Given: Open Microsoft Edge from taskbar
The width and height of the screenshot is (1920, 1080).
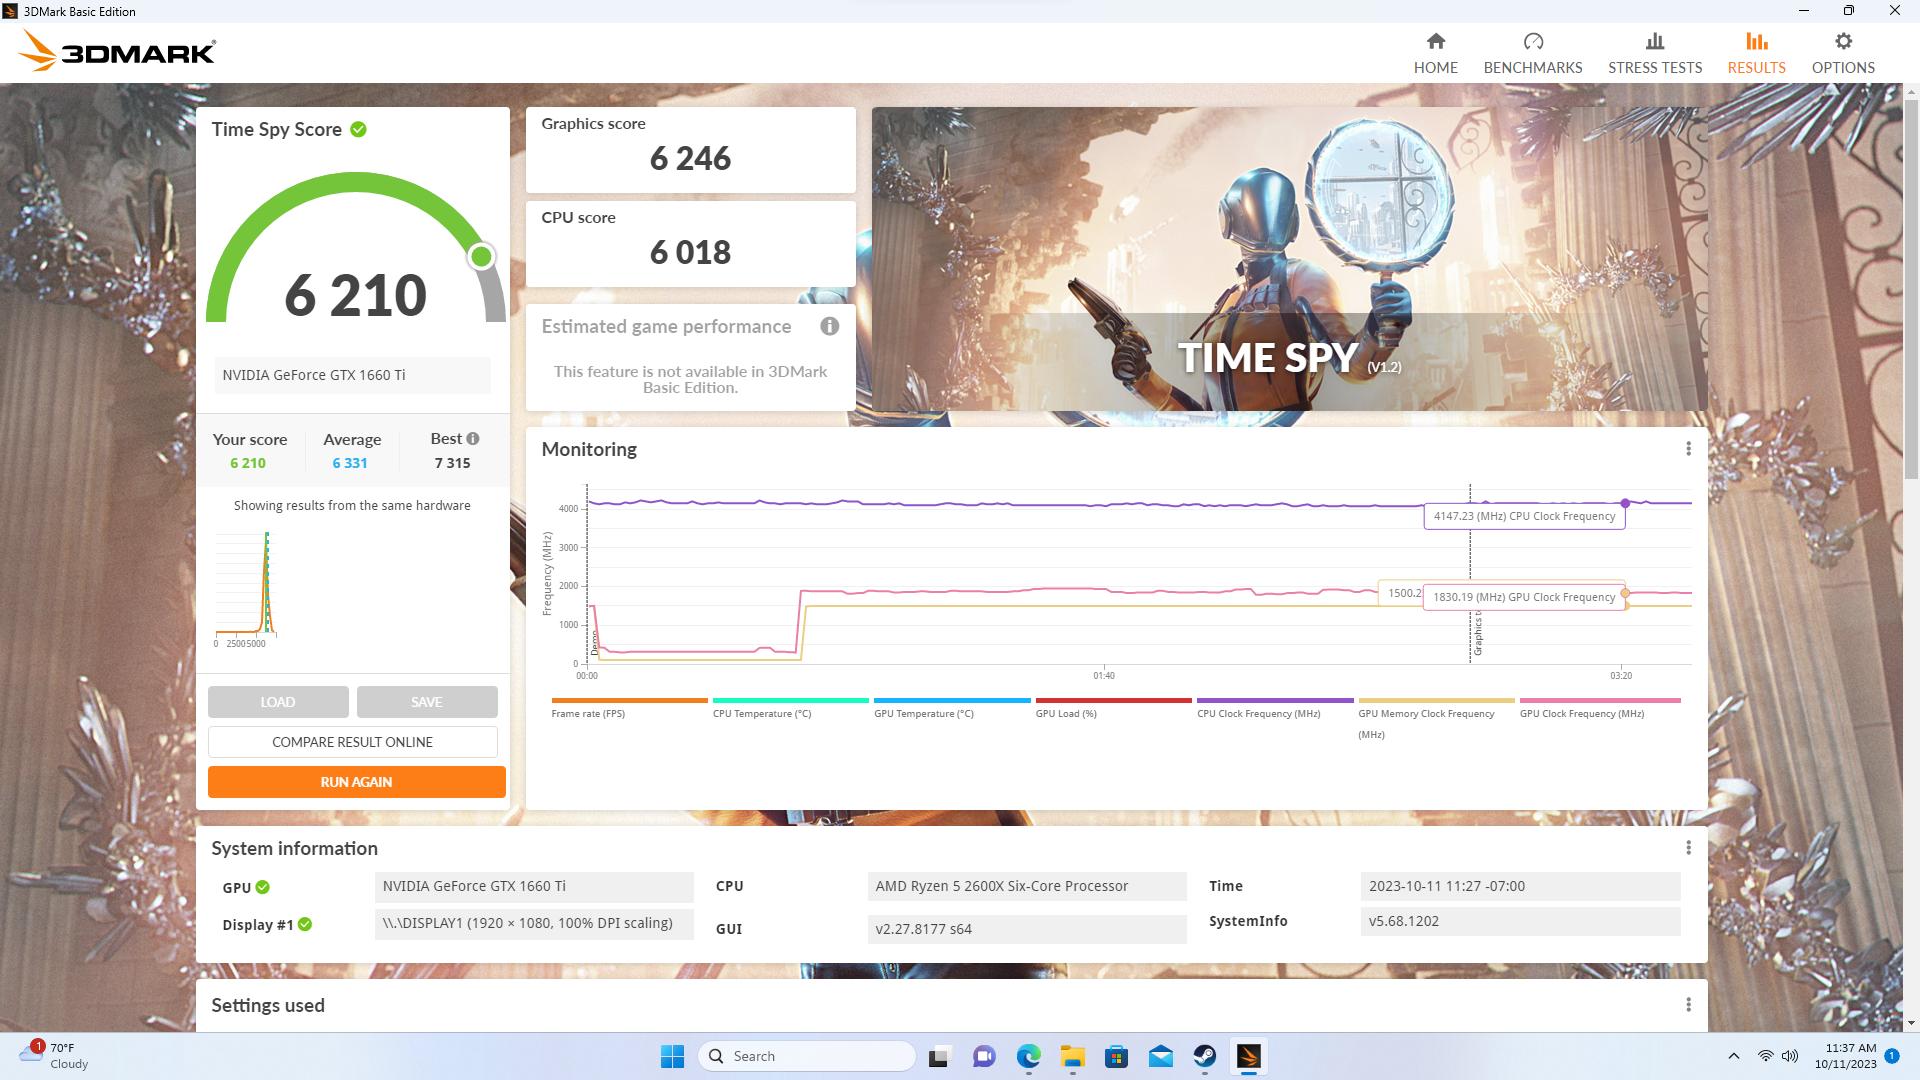Looking at the screenshot, I should point(1028,1056).
